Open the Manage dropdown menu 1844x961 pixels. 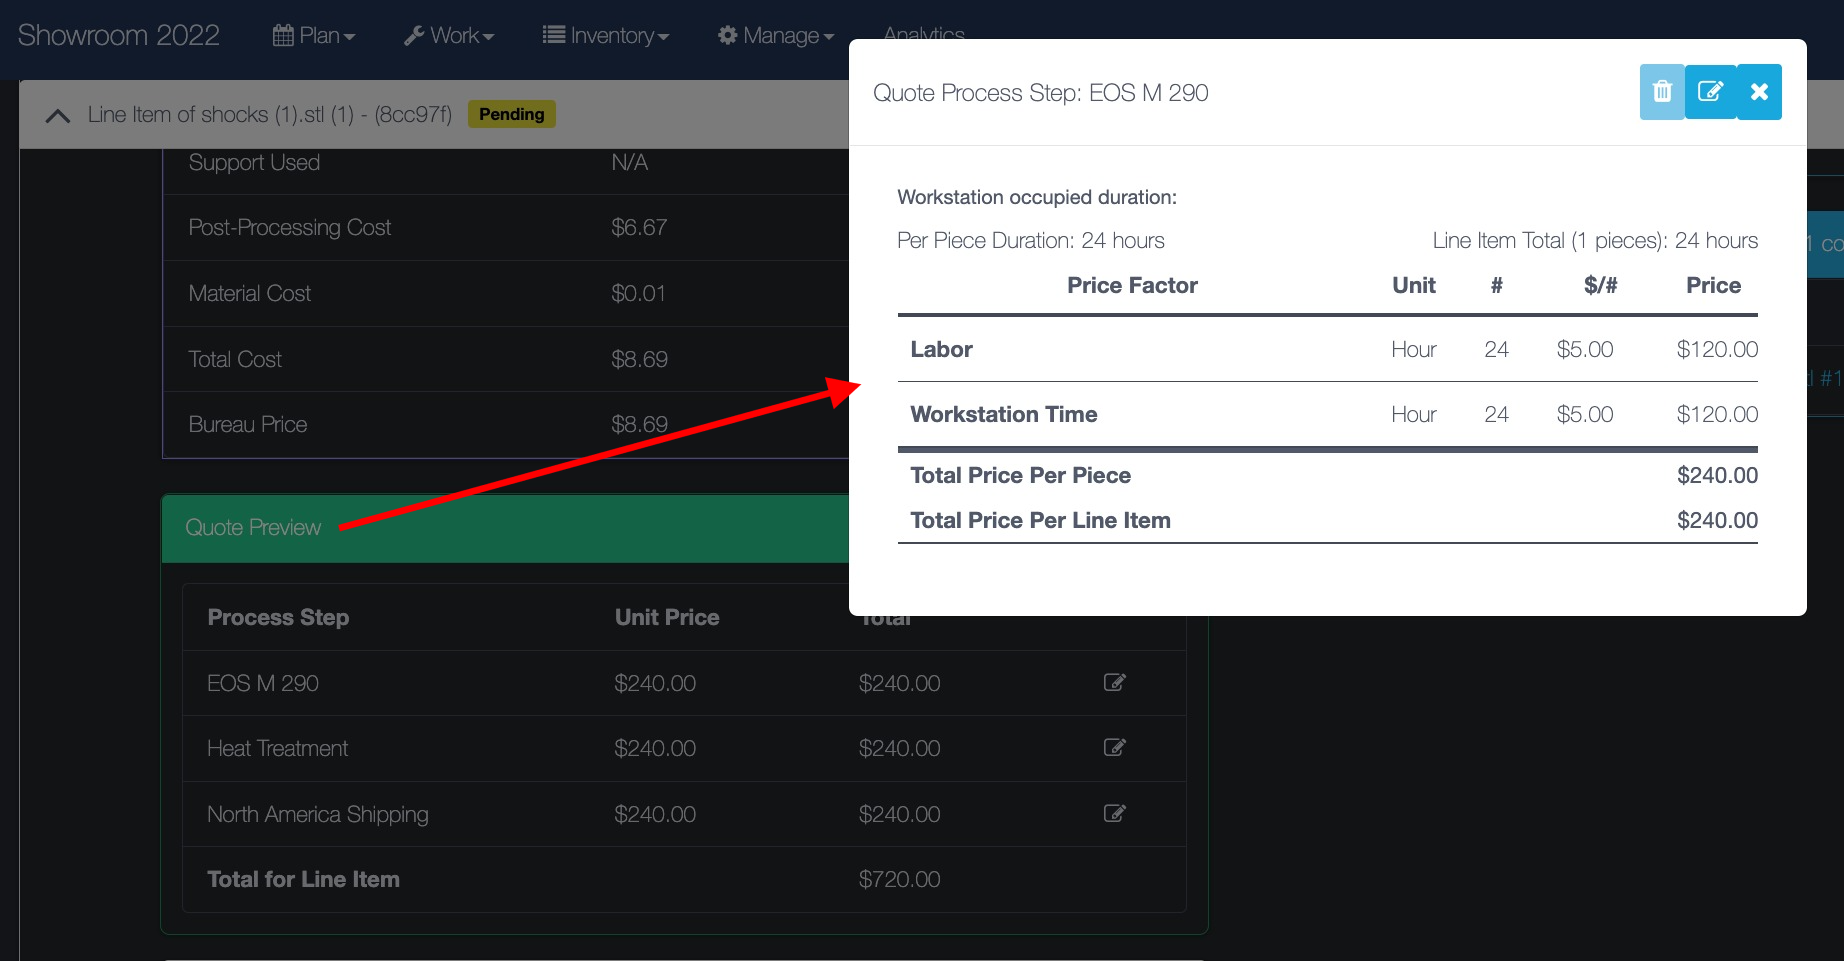pos(776,36)
